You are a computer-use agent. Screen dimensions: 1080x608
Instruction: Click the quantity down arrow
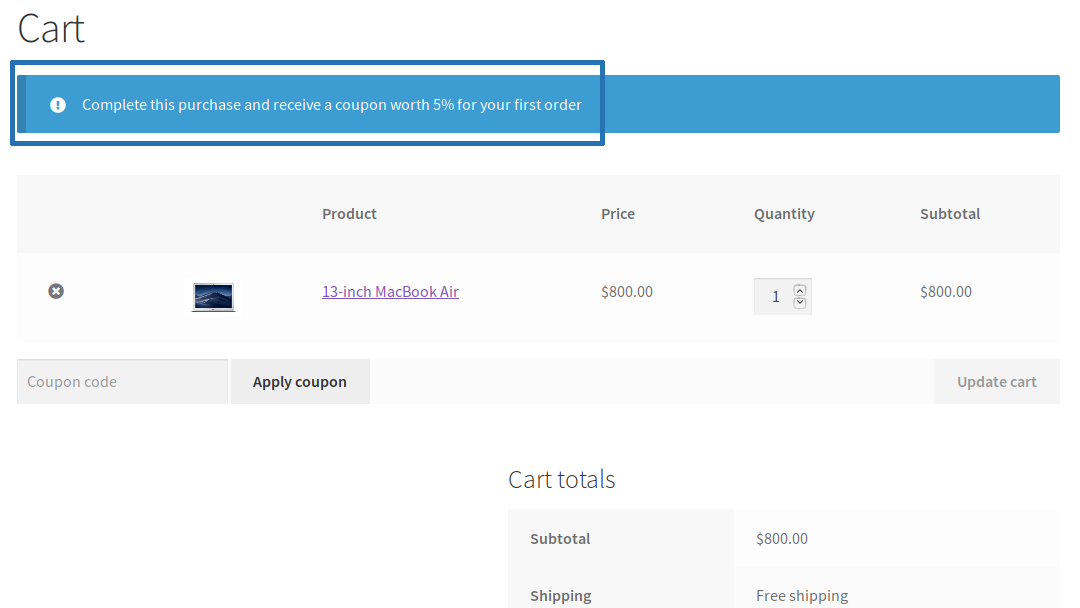click(800, 303)
